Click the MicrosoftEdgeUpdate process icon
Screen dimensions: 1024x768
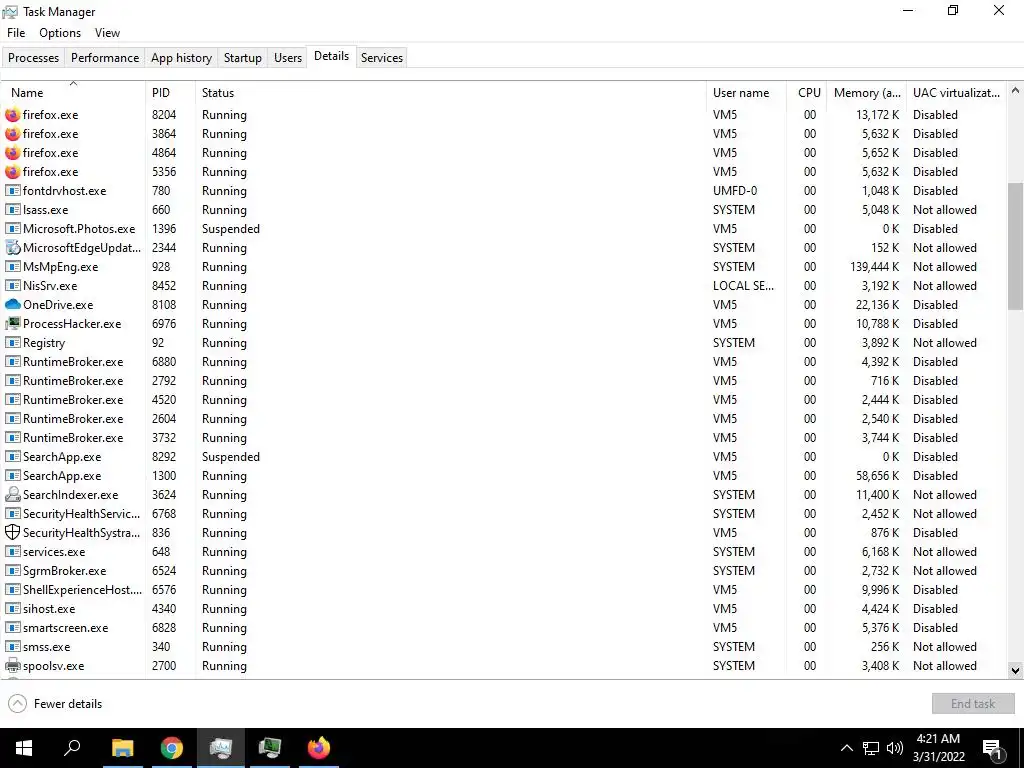pyautogui.click(x=12, y=248)
